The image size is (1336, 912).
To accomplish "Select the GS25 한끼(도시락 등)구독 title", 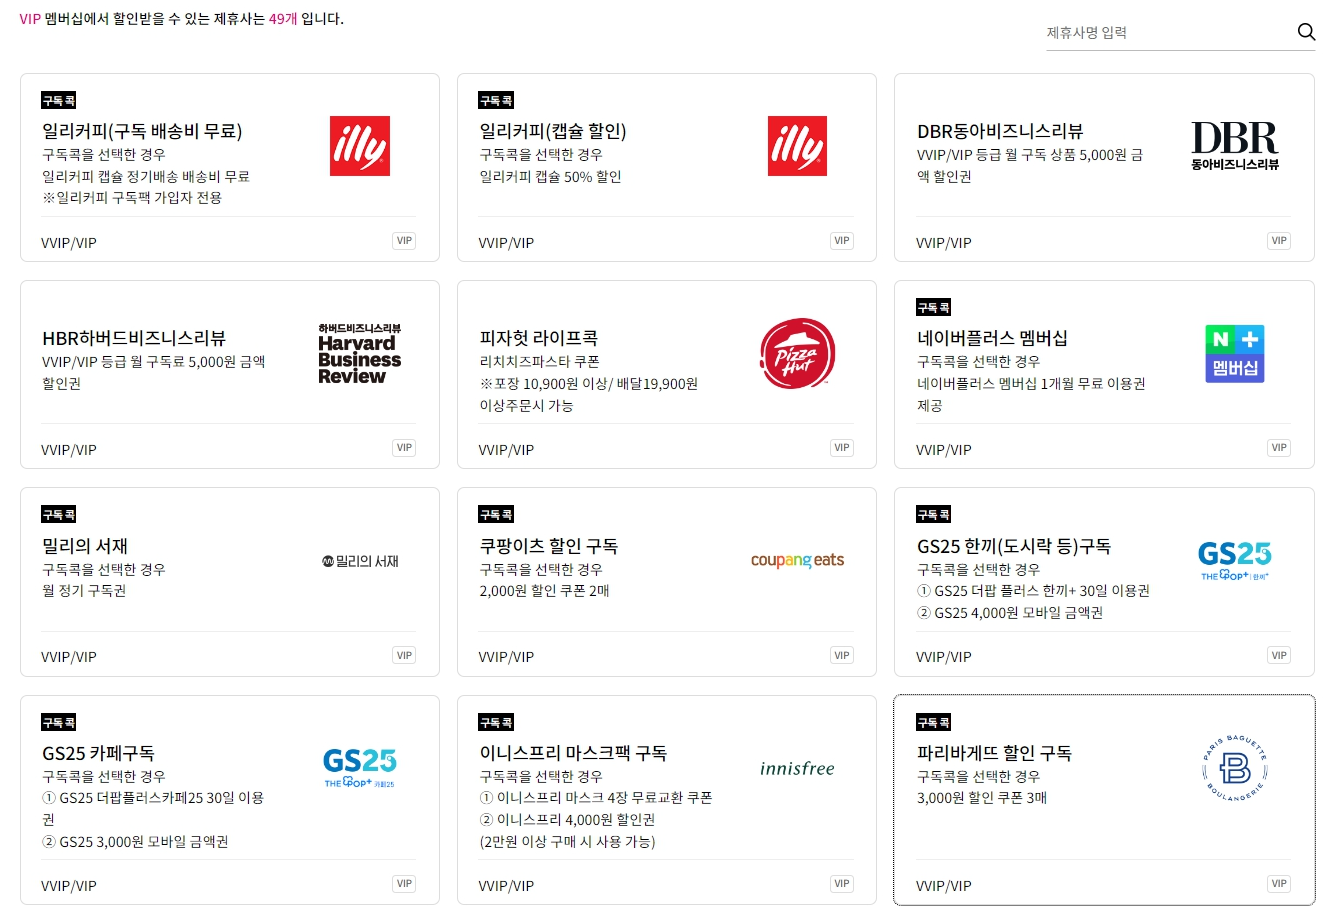I will (1014, 546).
